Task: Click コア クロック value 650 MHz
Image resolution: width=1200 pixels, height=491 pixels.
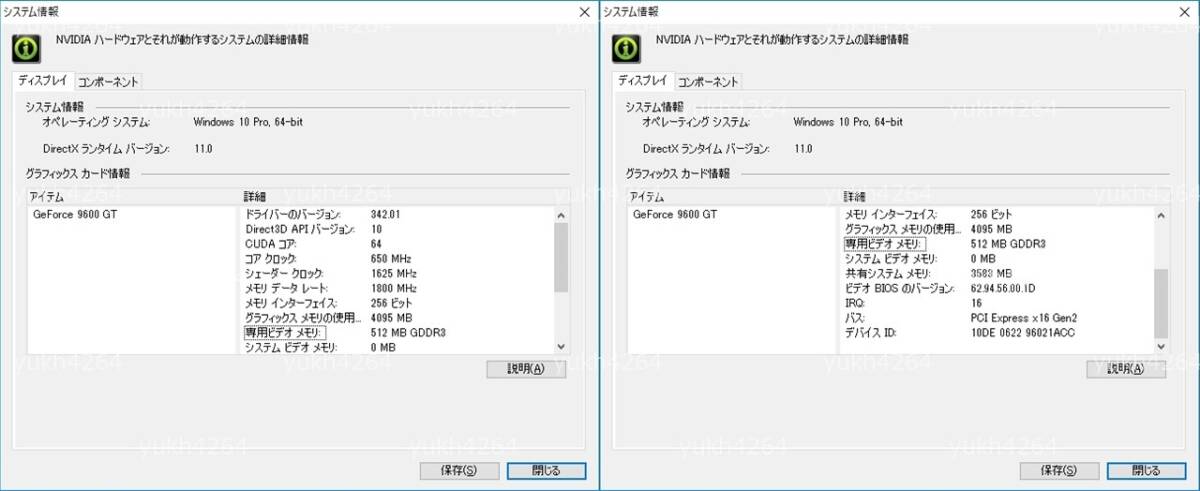Action: pos(392,258)
